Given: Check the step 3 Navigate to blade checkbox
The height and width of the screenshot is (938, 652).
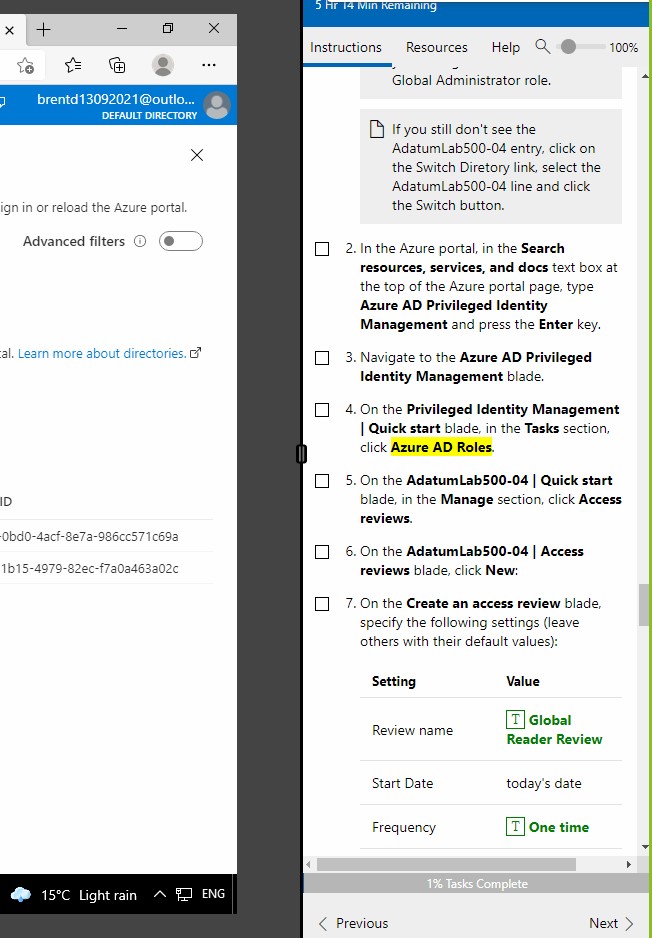Looking at the screenshot, I should 322,358.
